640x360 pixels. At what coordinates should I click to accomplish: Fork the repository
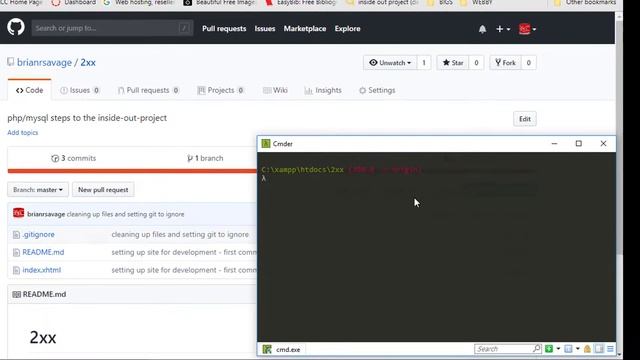(505, 63)
